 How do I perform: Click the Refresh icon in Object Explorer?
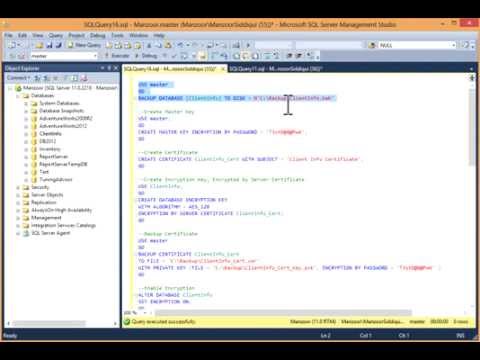pos(74,78)
